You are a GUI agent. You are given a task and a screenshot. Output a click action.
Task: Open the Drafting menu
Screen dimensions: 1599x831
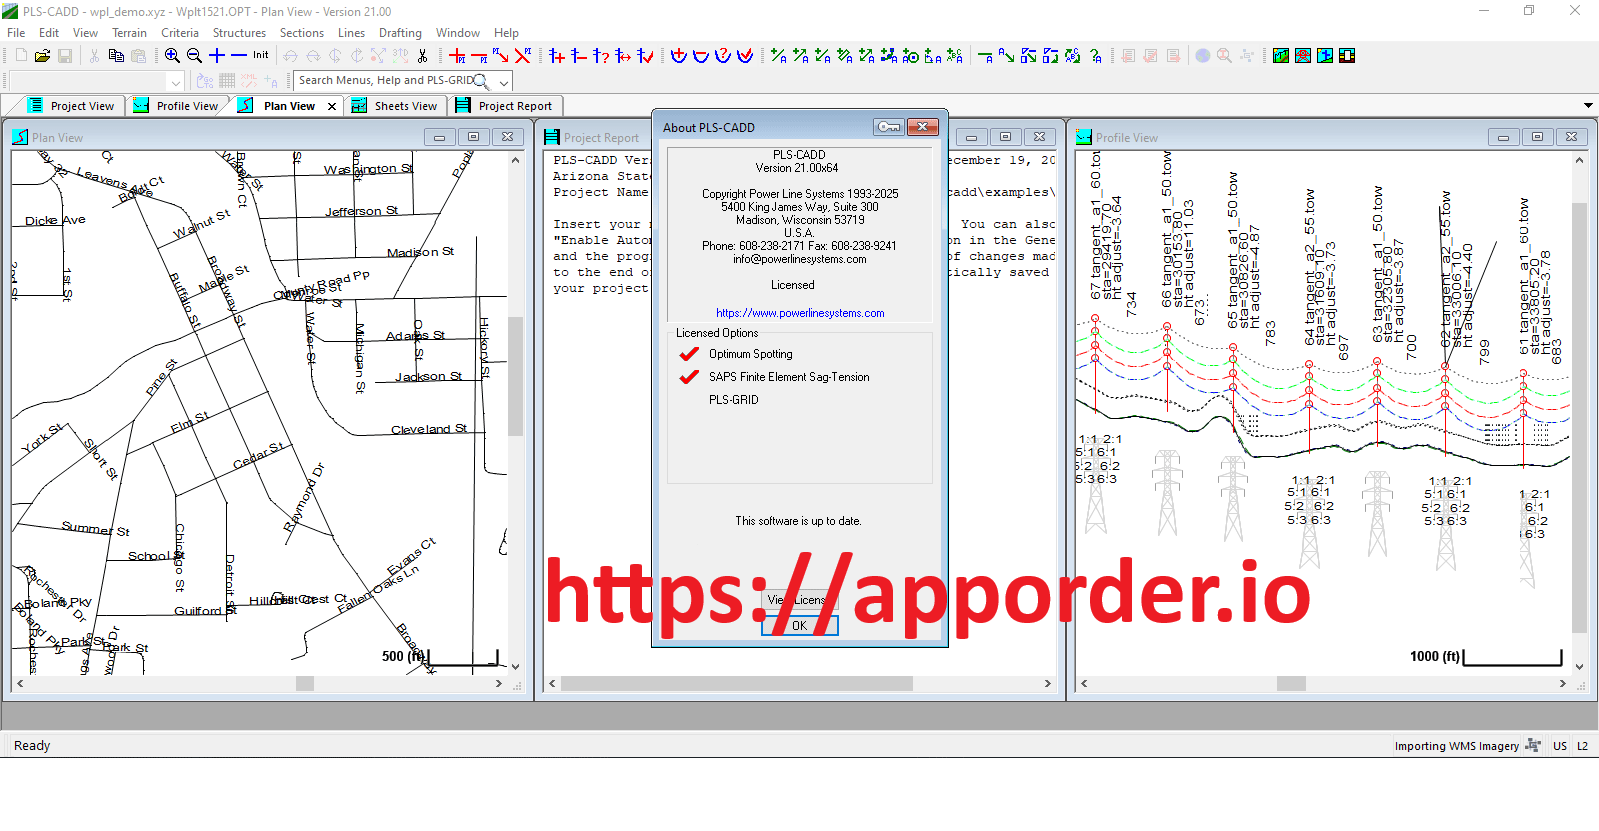coord(400,33)
